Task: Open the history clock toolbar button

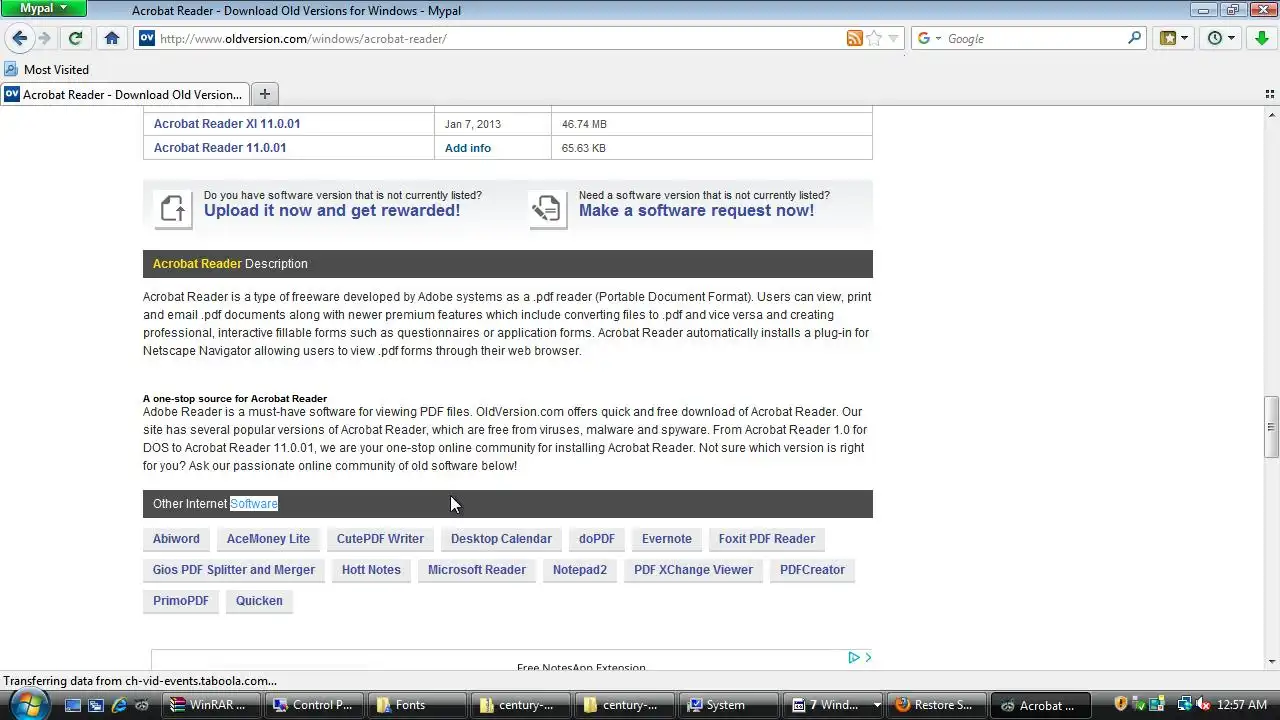Action: point(1221,38)
